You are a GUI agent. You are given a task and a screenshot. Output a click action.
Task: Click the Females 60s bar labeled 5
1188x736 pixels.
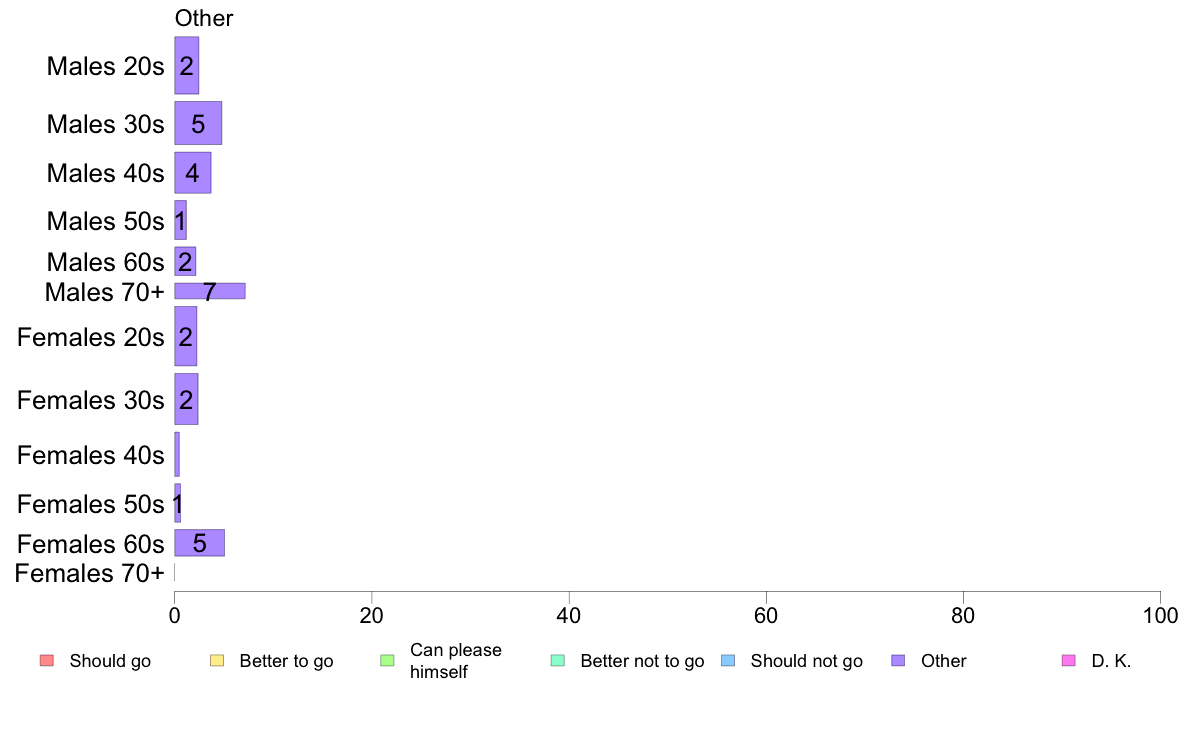pyautogui.click(x=199, y=543)
